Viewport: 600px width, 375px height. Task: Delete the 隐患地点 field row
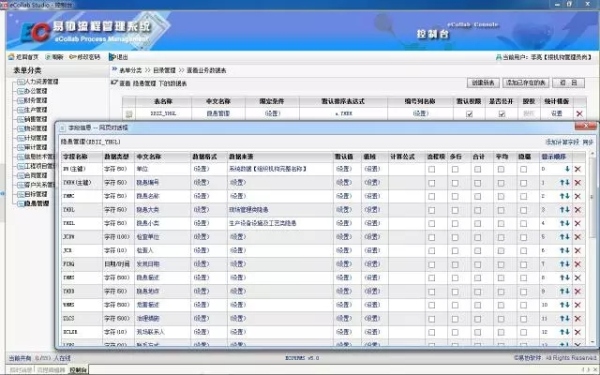[x=578, y=291]
